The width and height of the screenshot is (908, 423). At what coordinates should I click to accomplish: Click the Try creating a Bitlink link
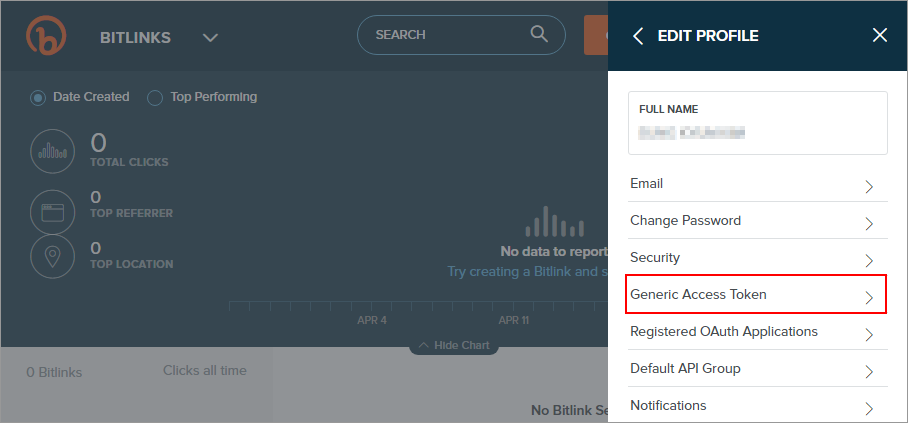[528, 272]
